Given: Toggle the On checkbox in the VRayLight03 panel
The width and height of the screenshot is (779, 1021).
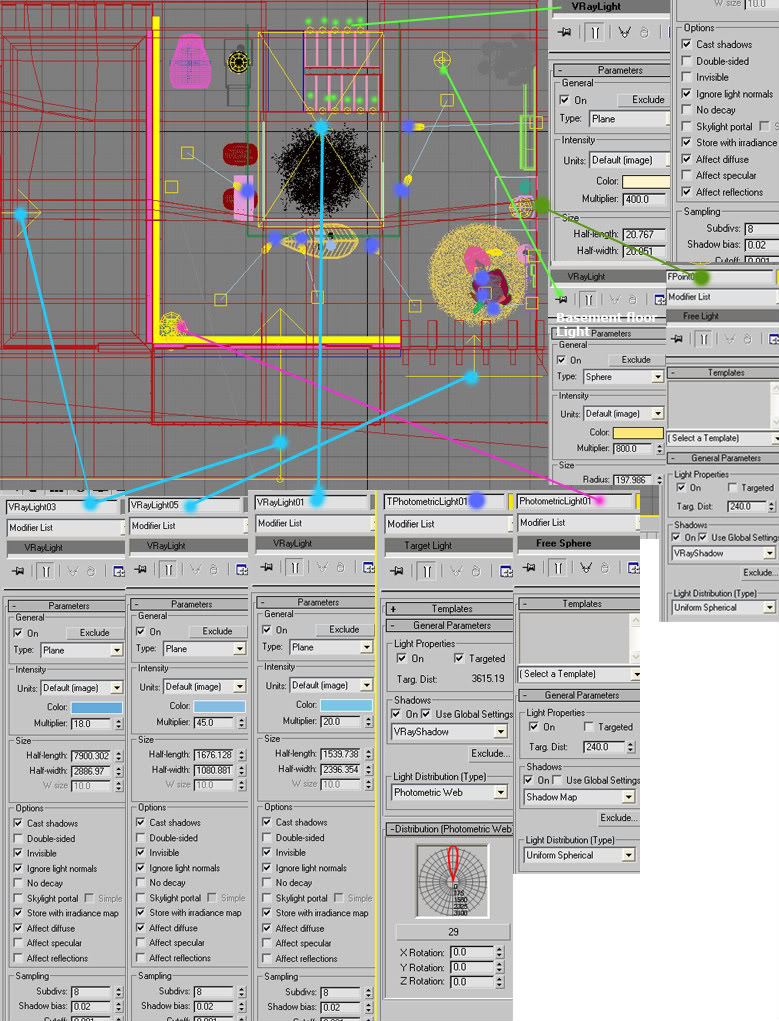Looking at the screenshot, I should click(18, 633).
